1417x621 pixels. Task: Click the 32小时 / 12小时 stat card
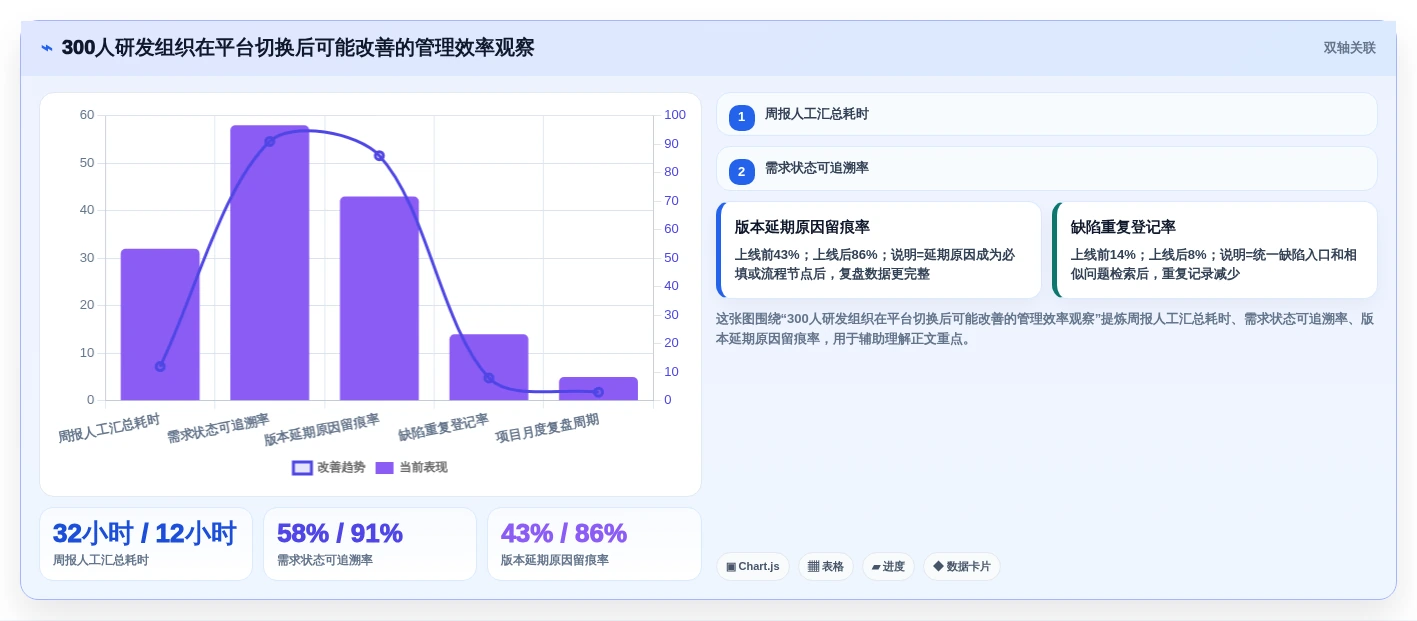pos(146,544)
